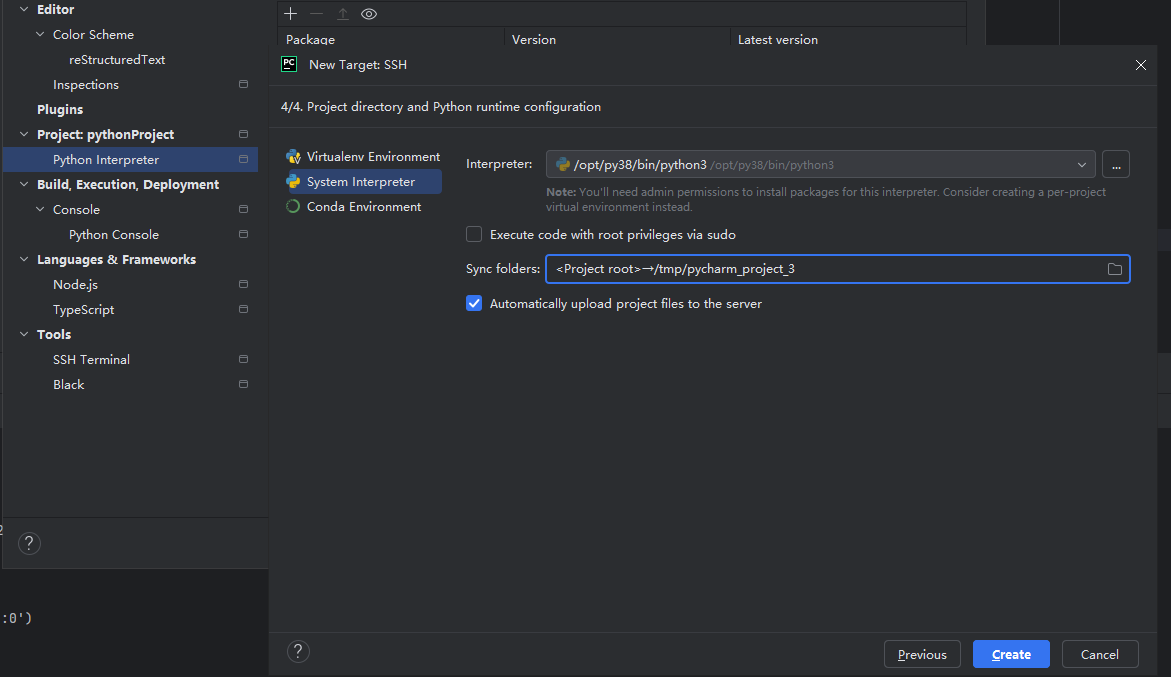Toggle show early releases eye icon

coord(369,13)
